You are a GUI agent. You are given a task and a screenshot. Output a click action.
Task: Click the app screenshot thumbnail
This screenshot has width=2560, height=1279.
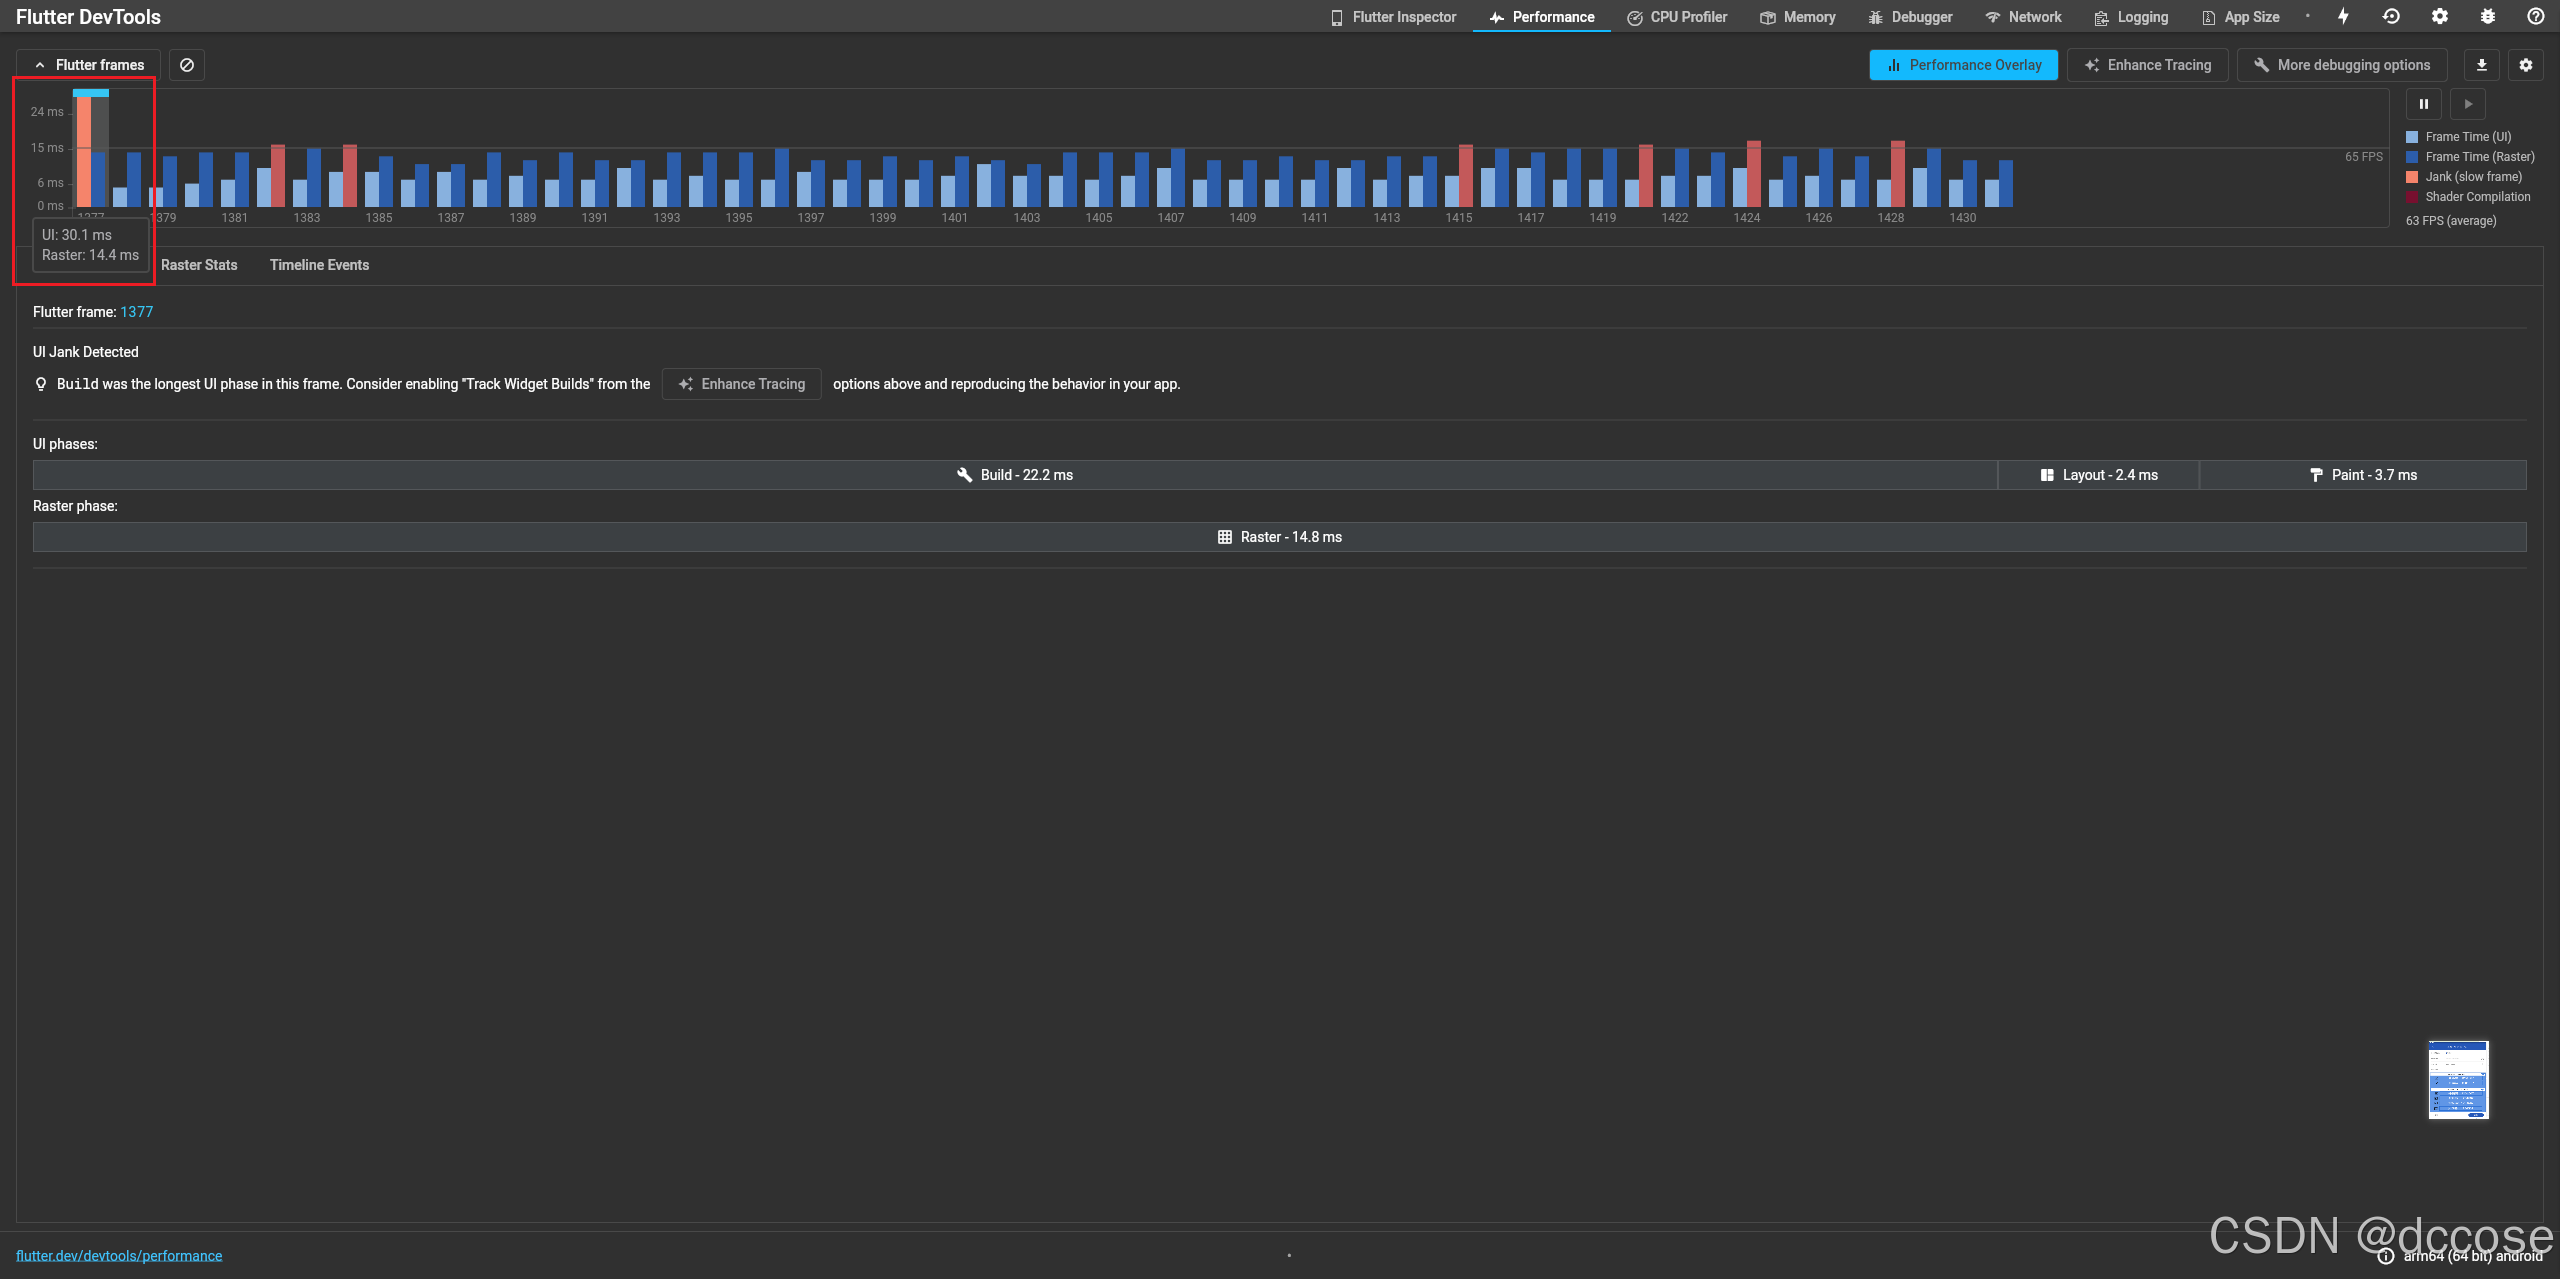point(2458,1080)
